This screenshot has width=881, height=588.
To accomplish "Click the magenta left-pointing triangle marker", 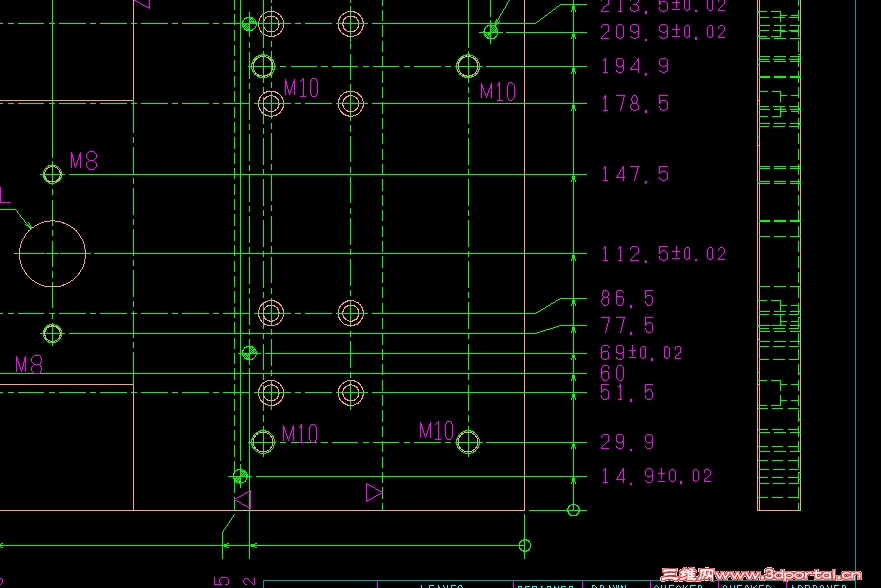I will (243, 499).
